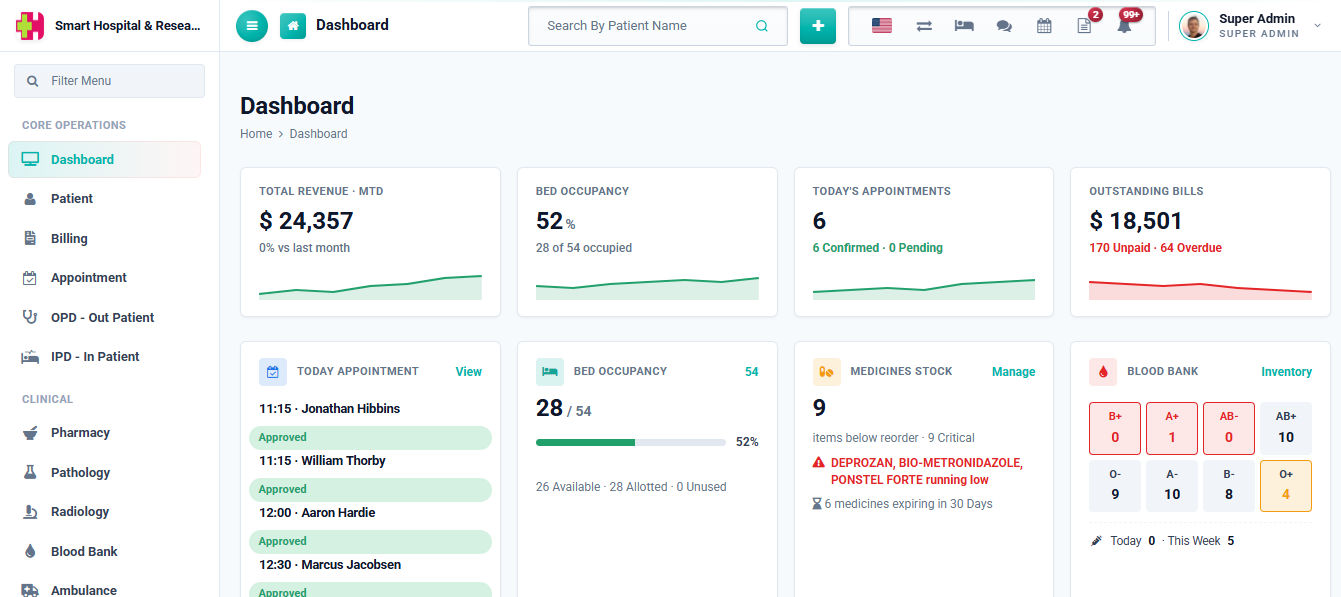Click View link on Today Appointment card
The height and width of the screenshot is (597, 1341).
(x=469, y=372)
